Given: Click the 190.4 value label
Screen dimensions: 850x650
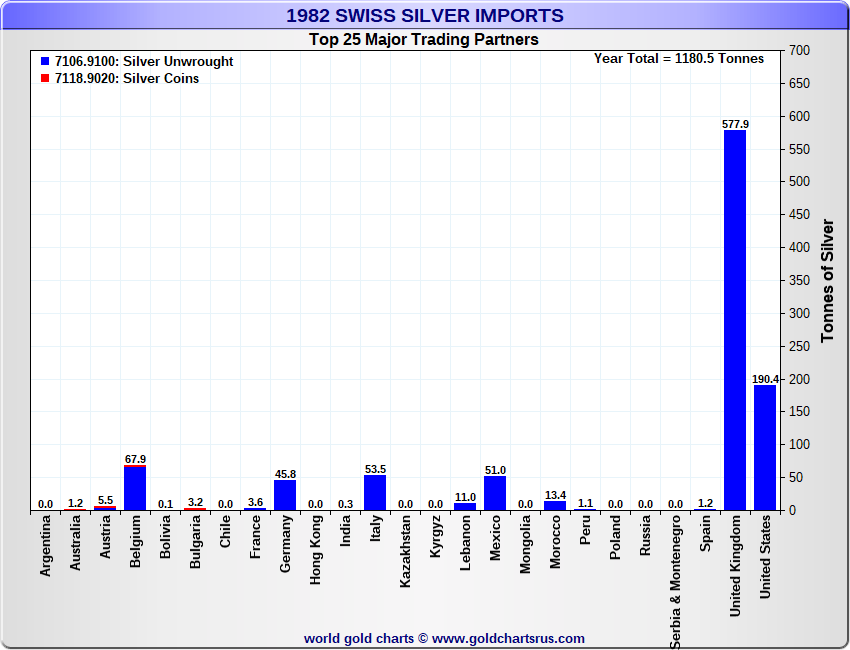Looking at the screenshot, I should click(x=765, y=379).
